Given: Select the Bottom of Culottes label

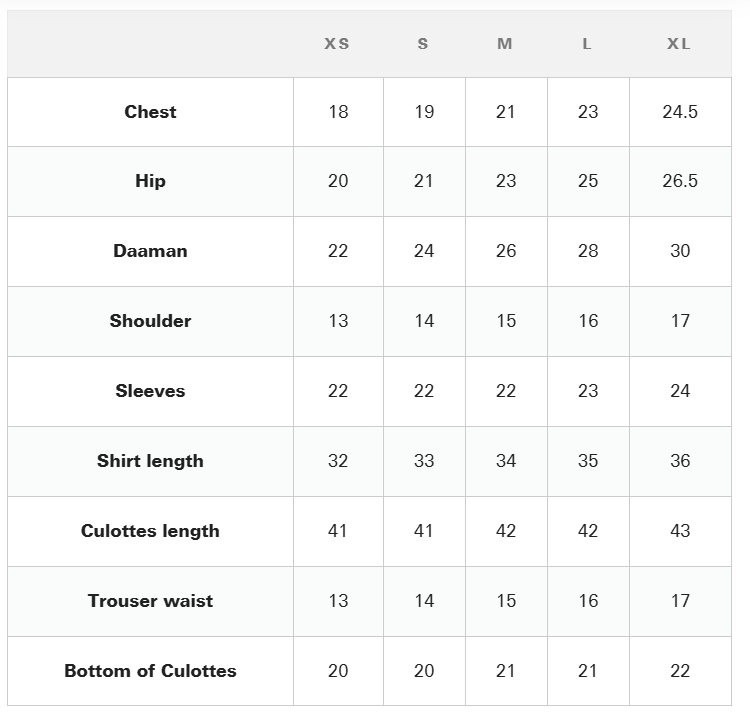Looking at the screenshot, I should pyautogui.click(x=150, y=671).
